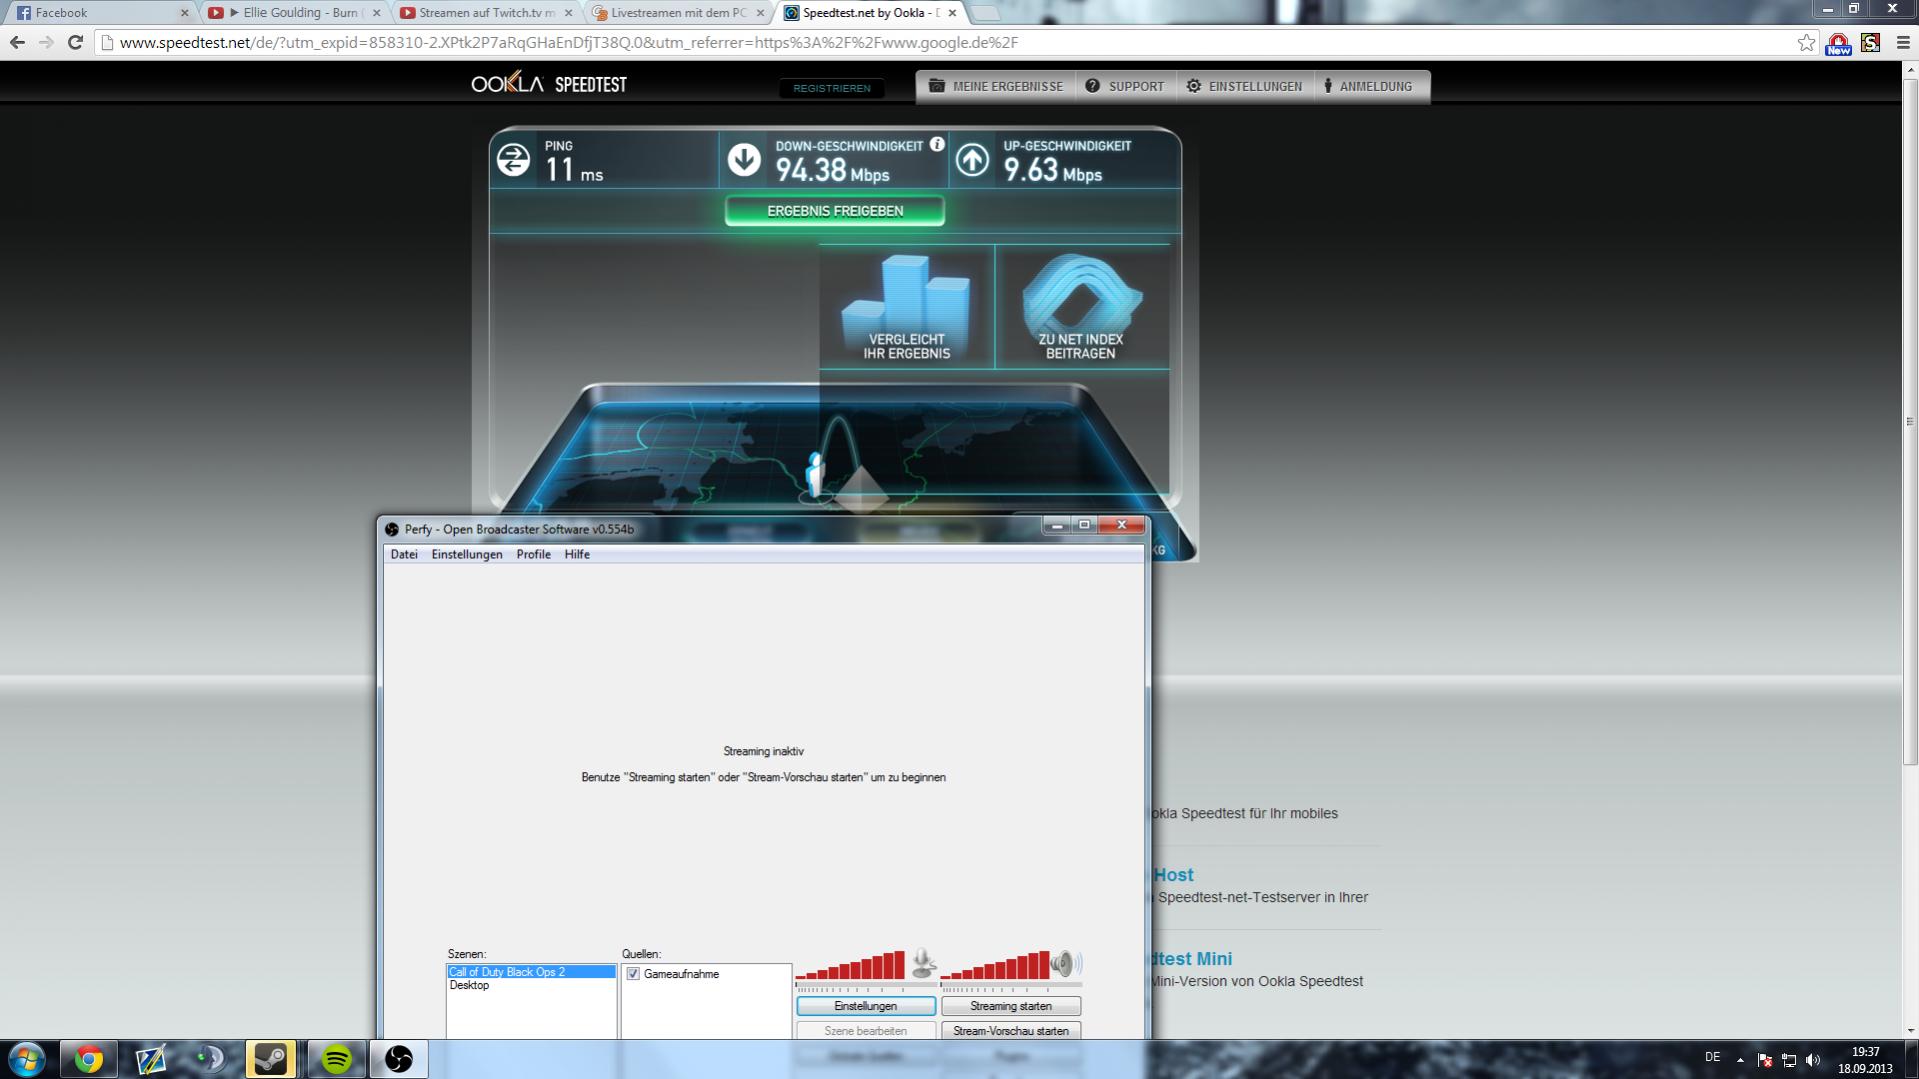Go forward in Chrome
The image size is (1919, 1079).
(46, 42)
